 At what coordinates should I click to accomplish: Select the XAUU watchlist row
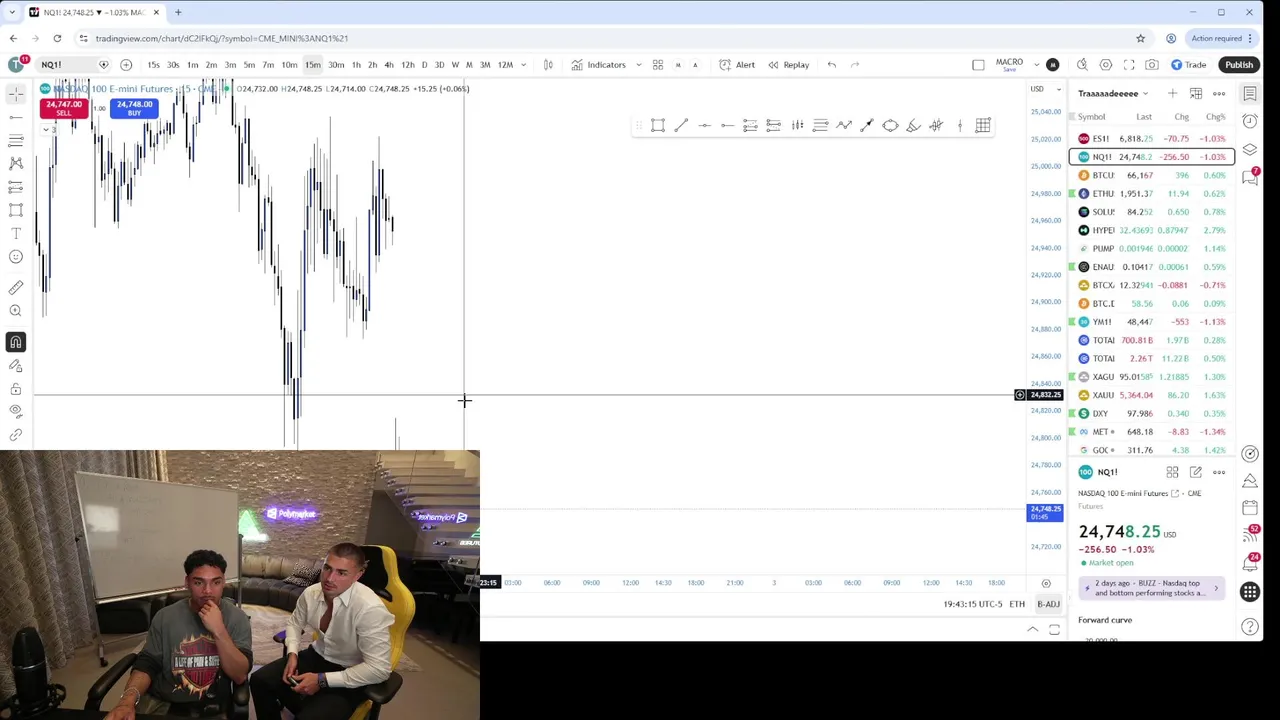pos(1152,395)
